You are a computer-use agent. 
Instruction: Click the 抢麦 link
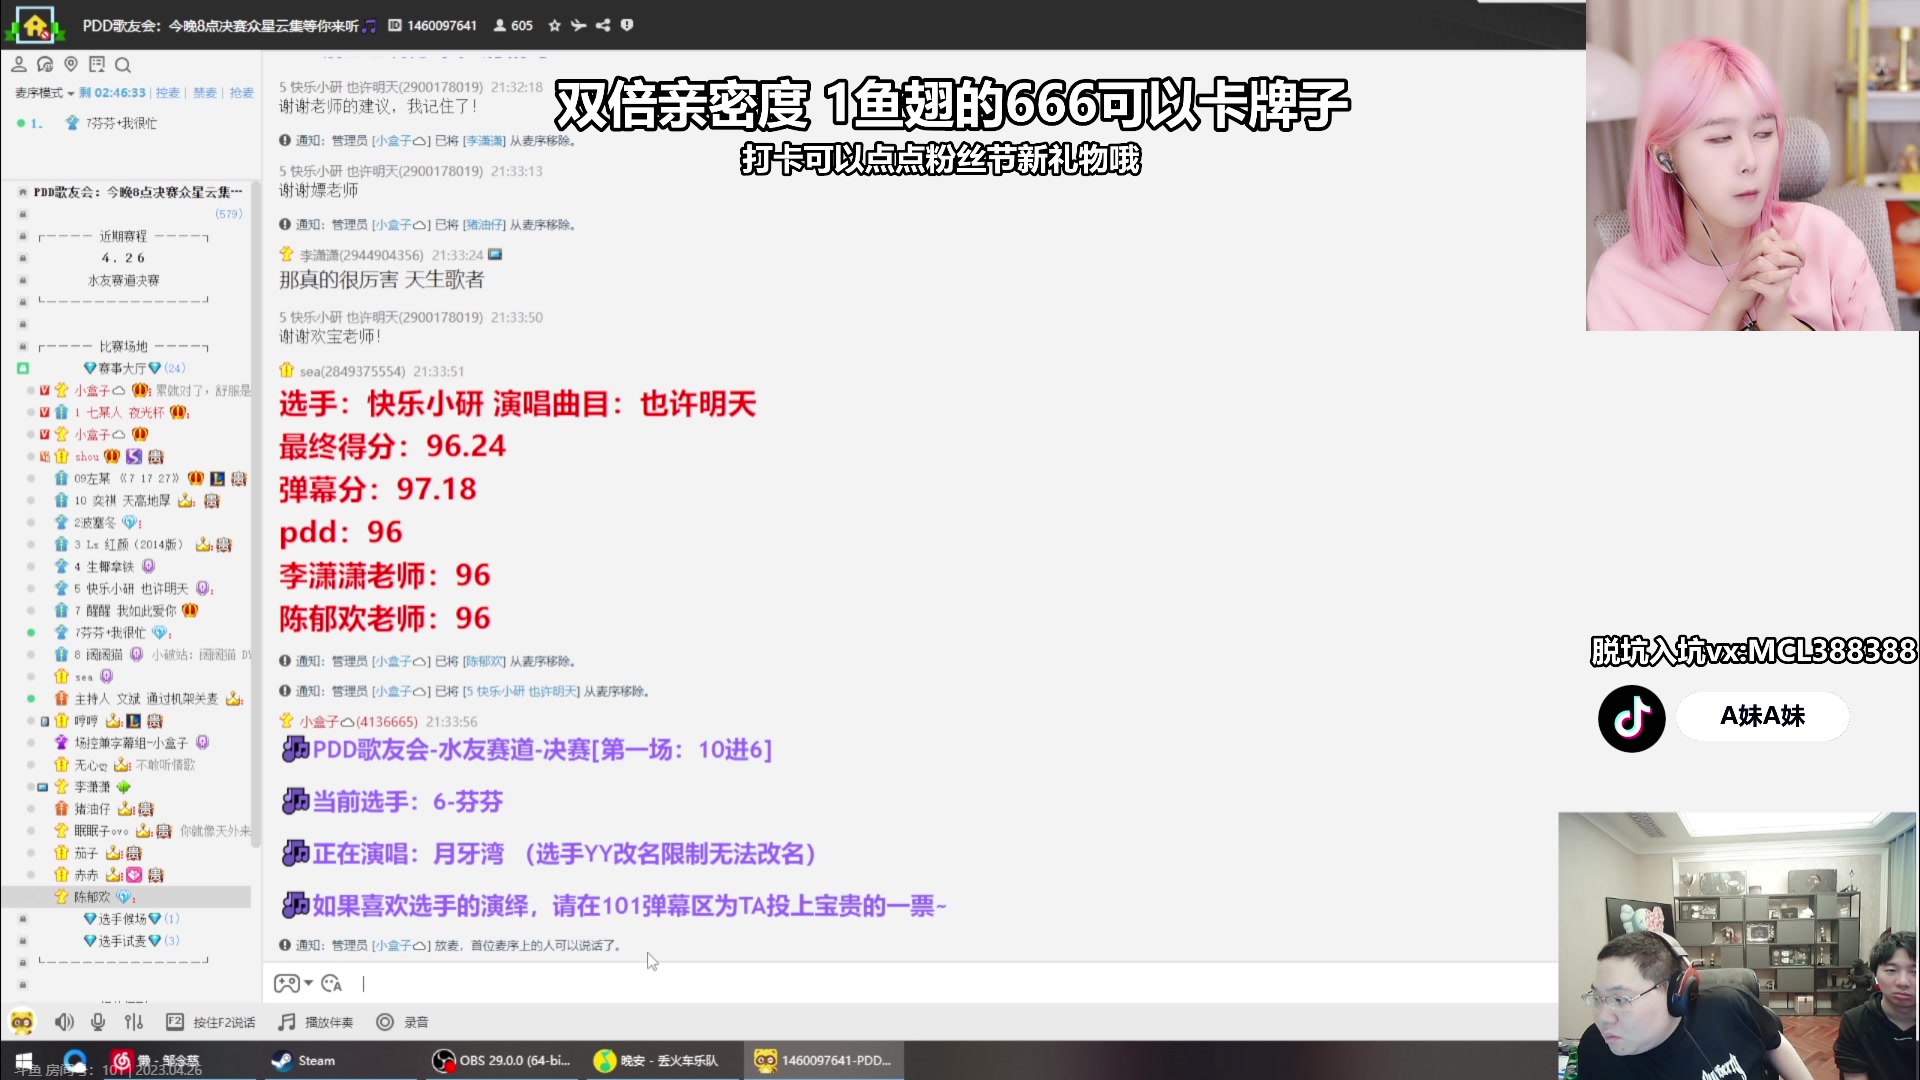pos(242,93)
